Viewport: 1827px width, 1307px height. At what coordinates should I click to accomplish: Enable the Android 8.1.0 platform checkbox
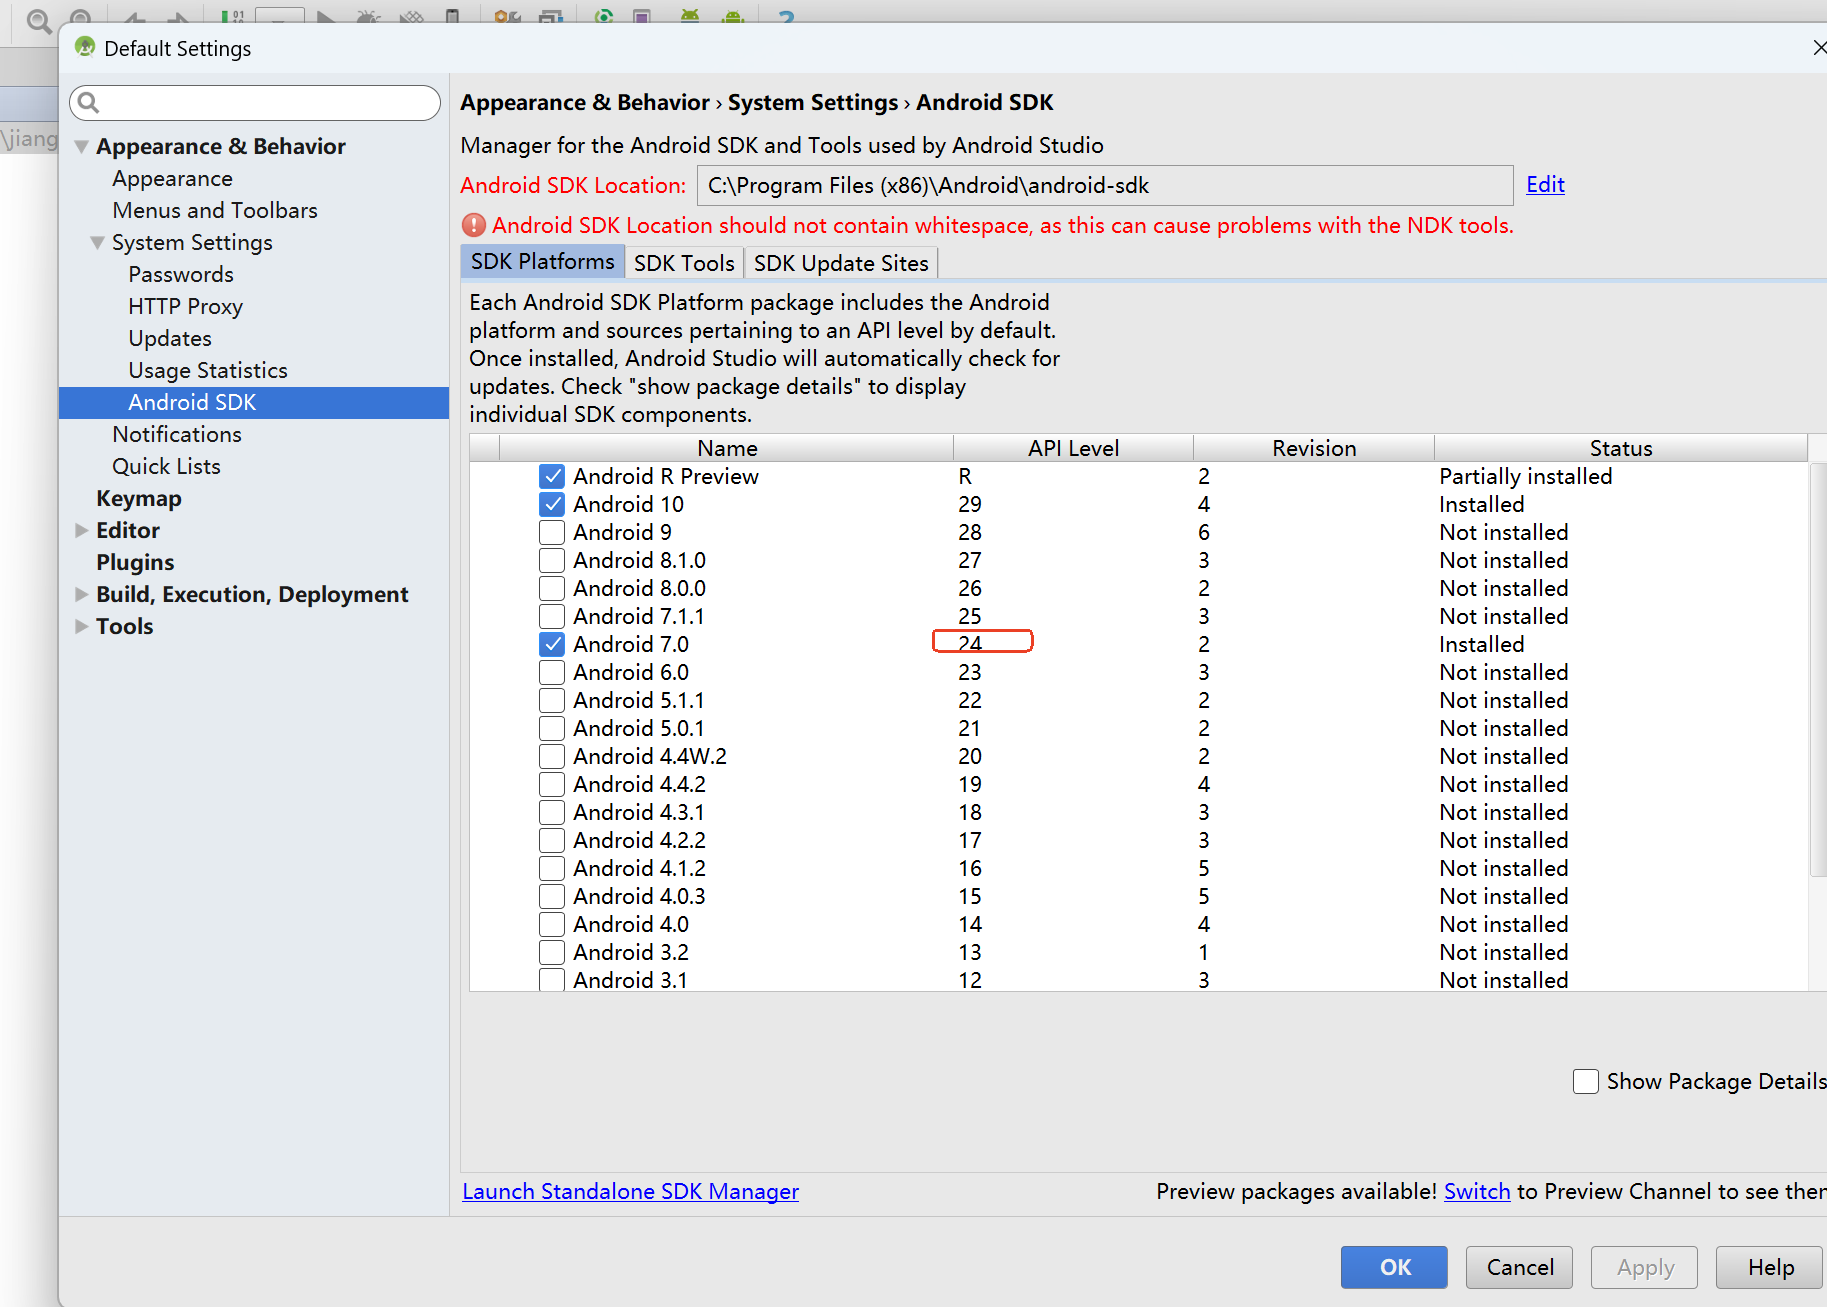coord(552,560)
